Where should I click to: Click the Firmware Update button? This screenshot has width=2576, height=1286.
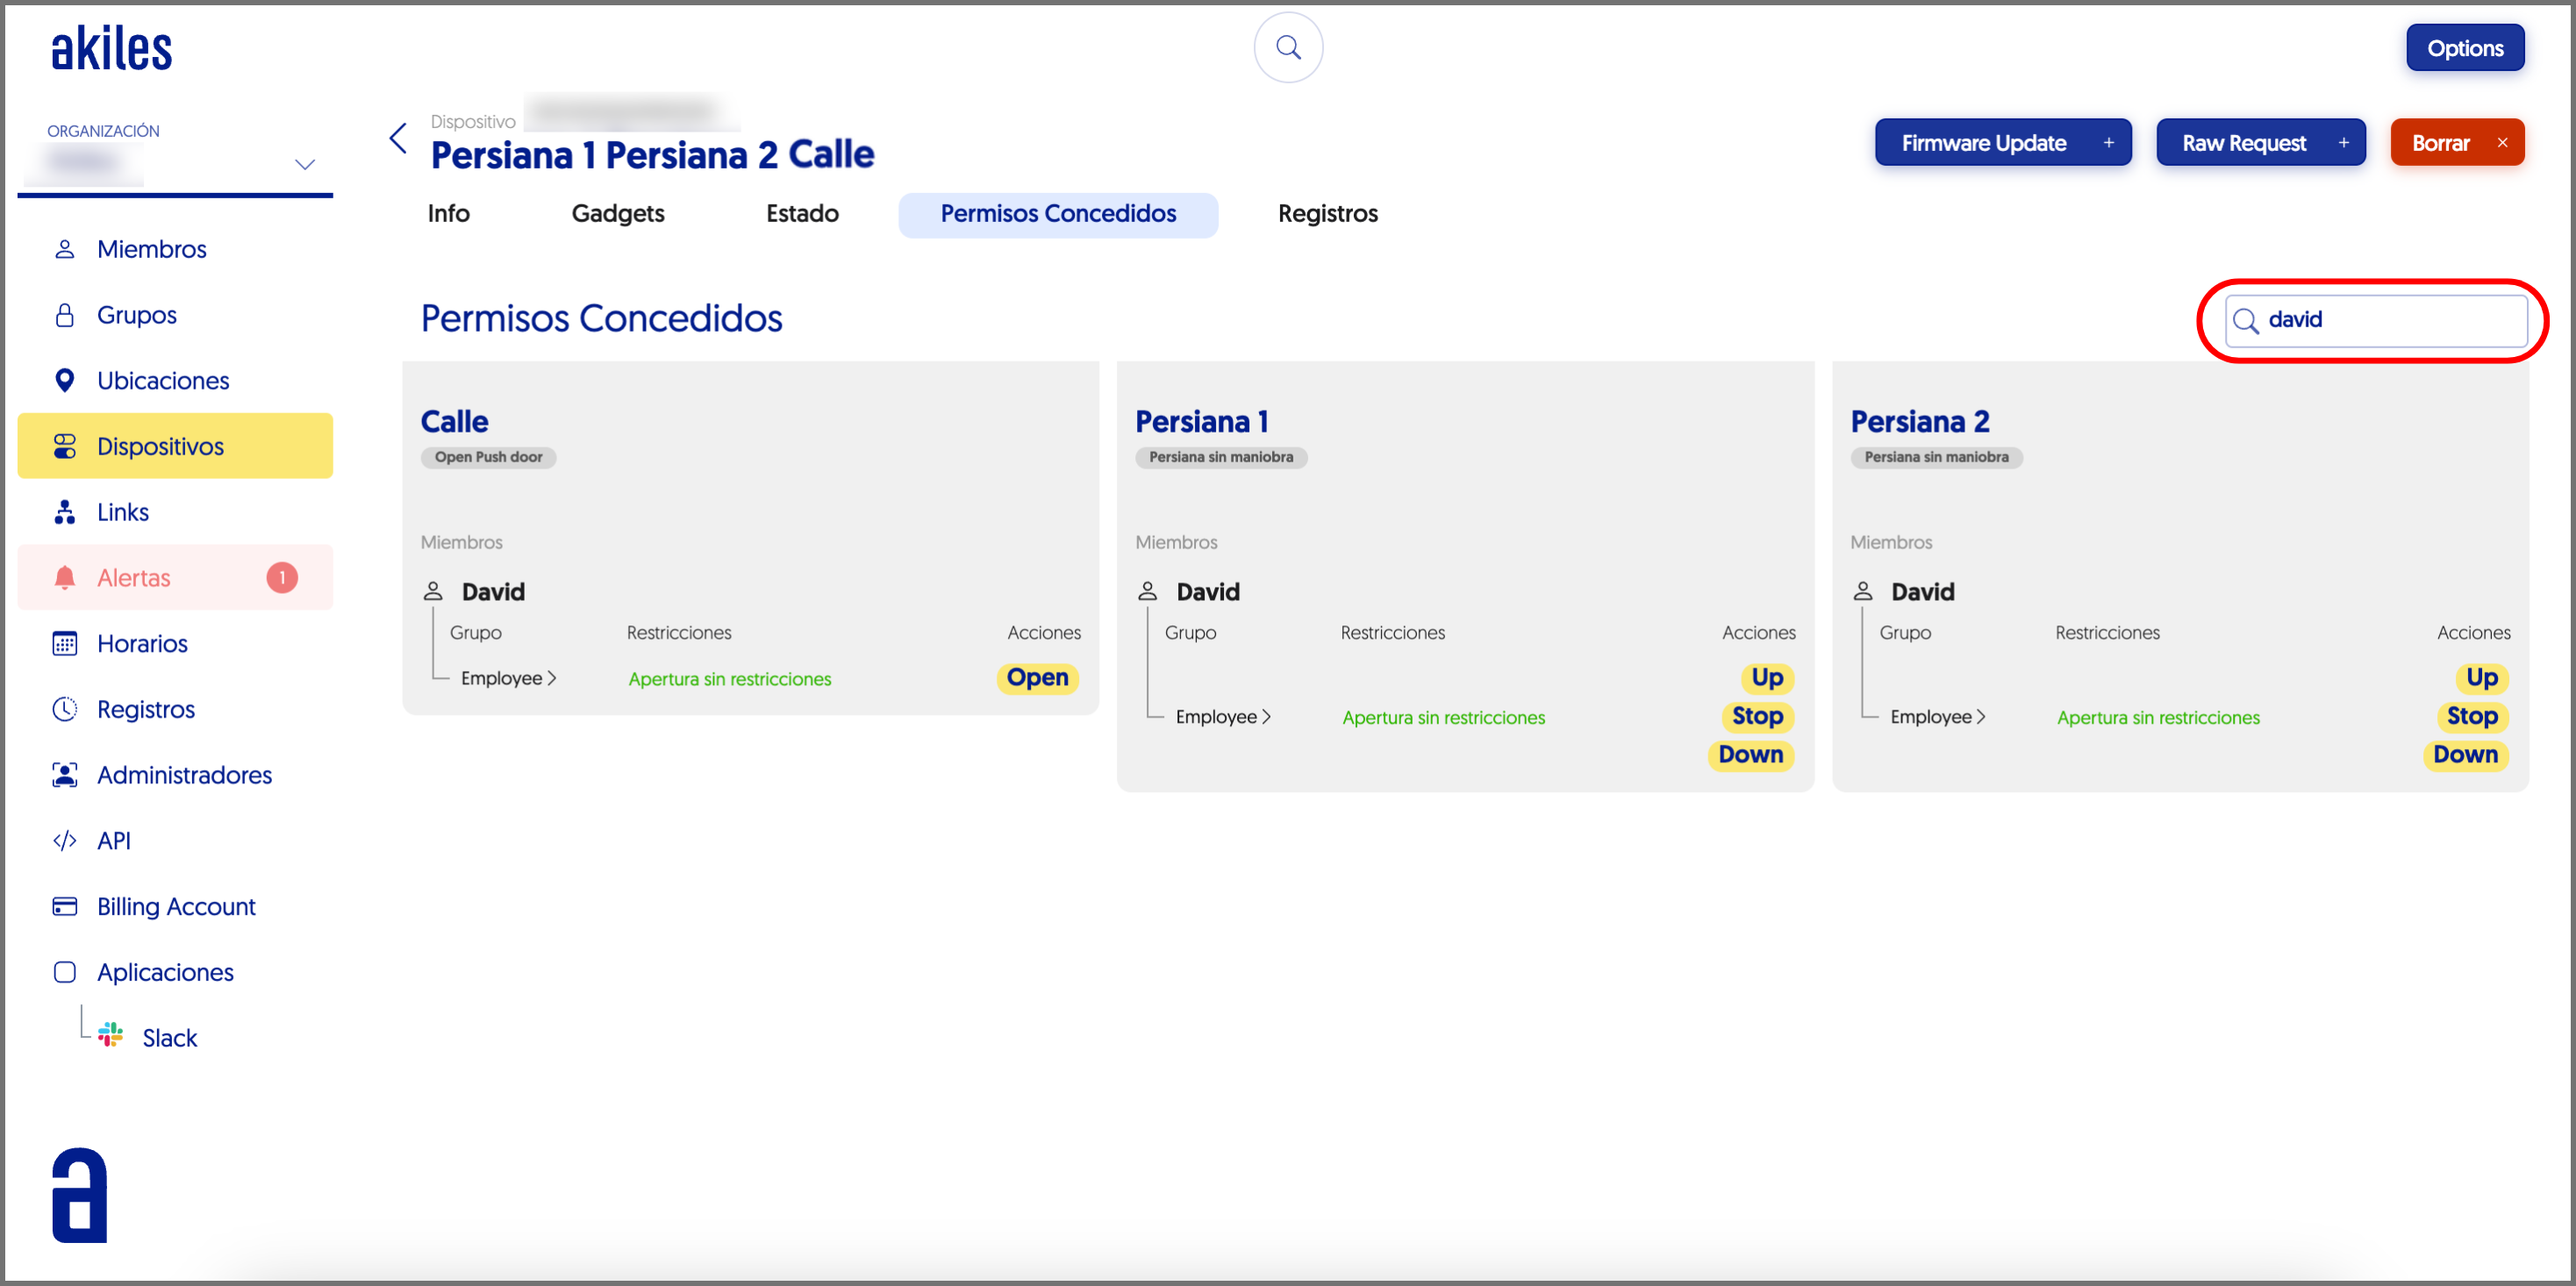[2002, 143]
